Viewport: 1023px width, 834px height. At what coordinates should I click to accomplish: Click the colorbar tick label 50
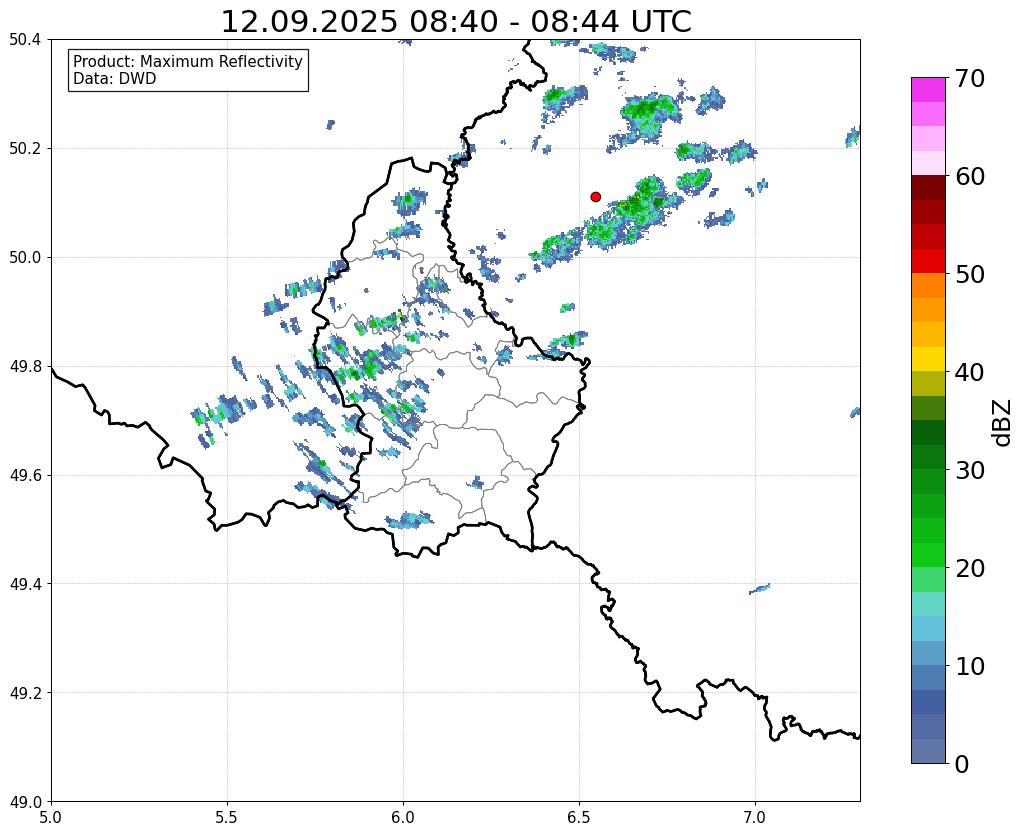point(970,274)
